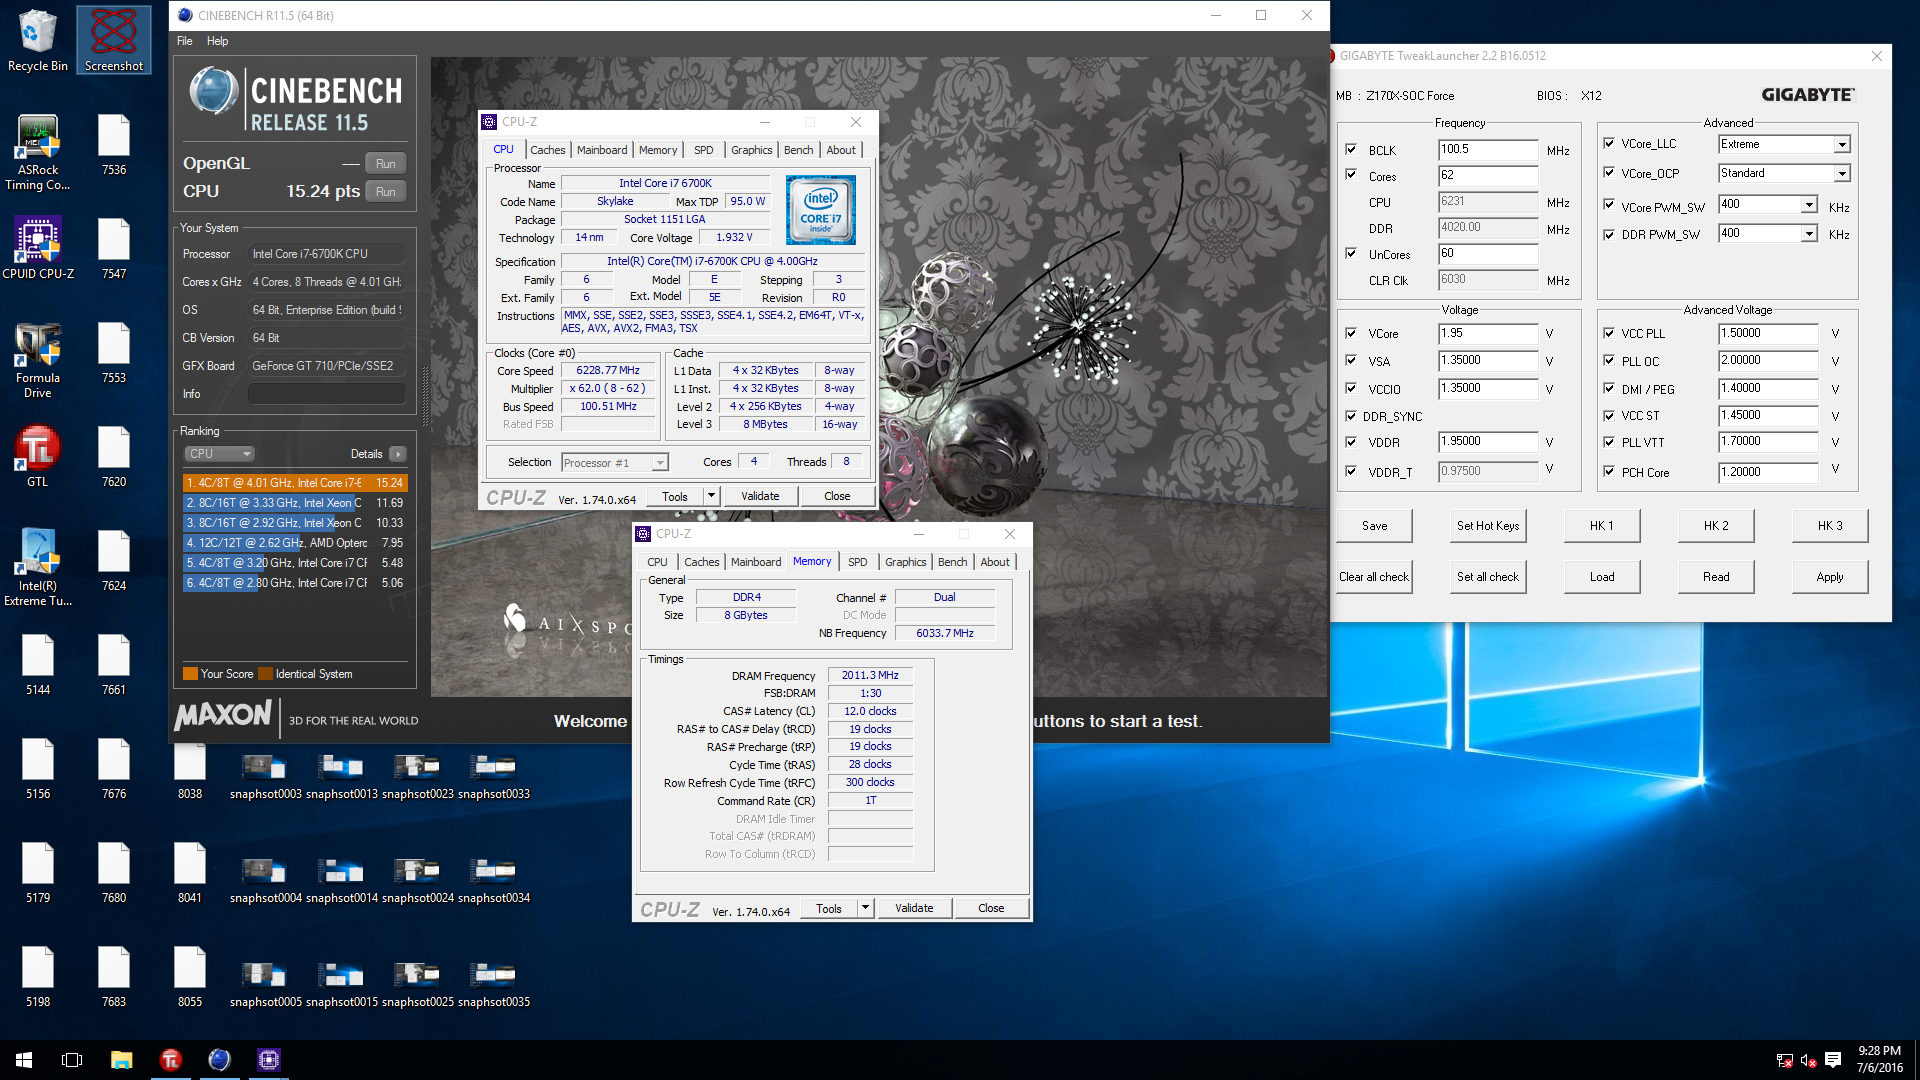This screenshot has height=1080, width=1920.
Task: Launch CPUID CPU-Z desktop icon
Action: click(37, 248)
